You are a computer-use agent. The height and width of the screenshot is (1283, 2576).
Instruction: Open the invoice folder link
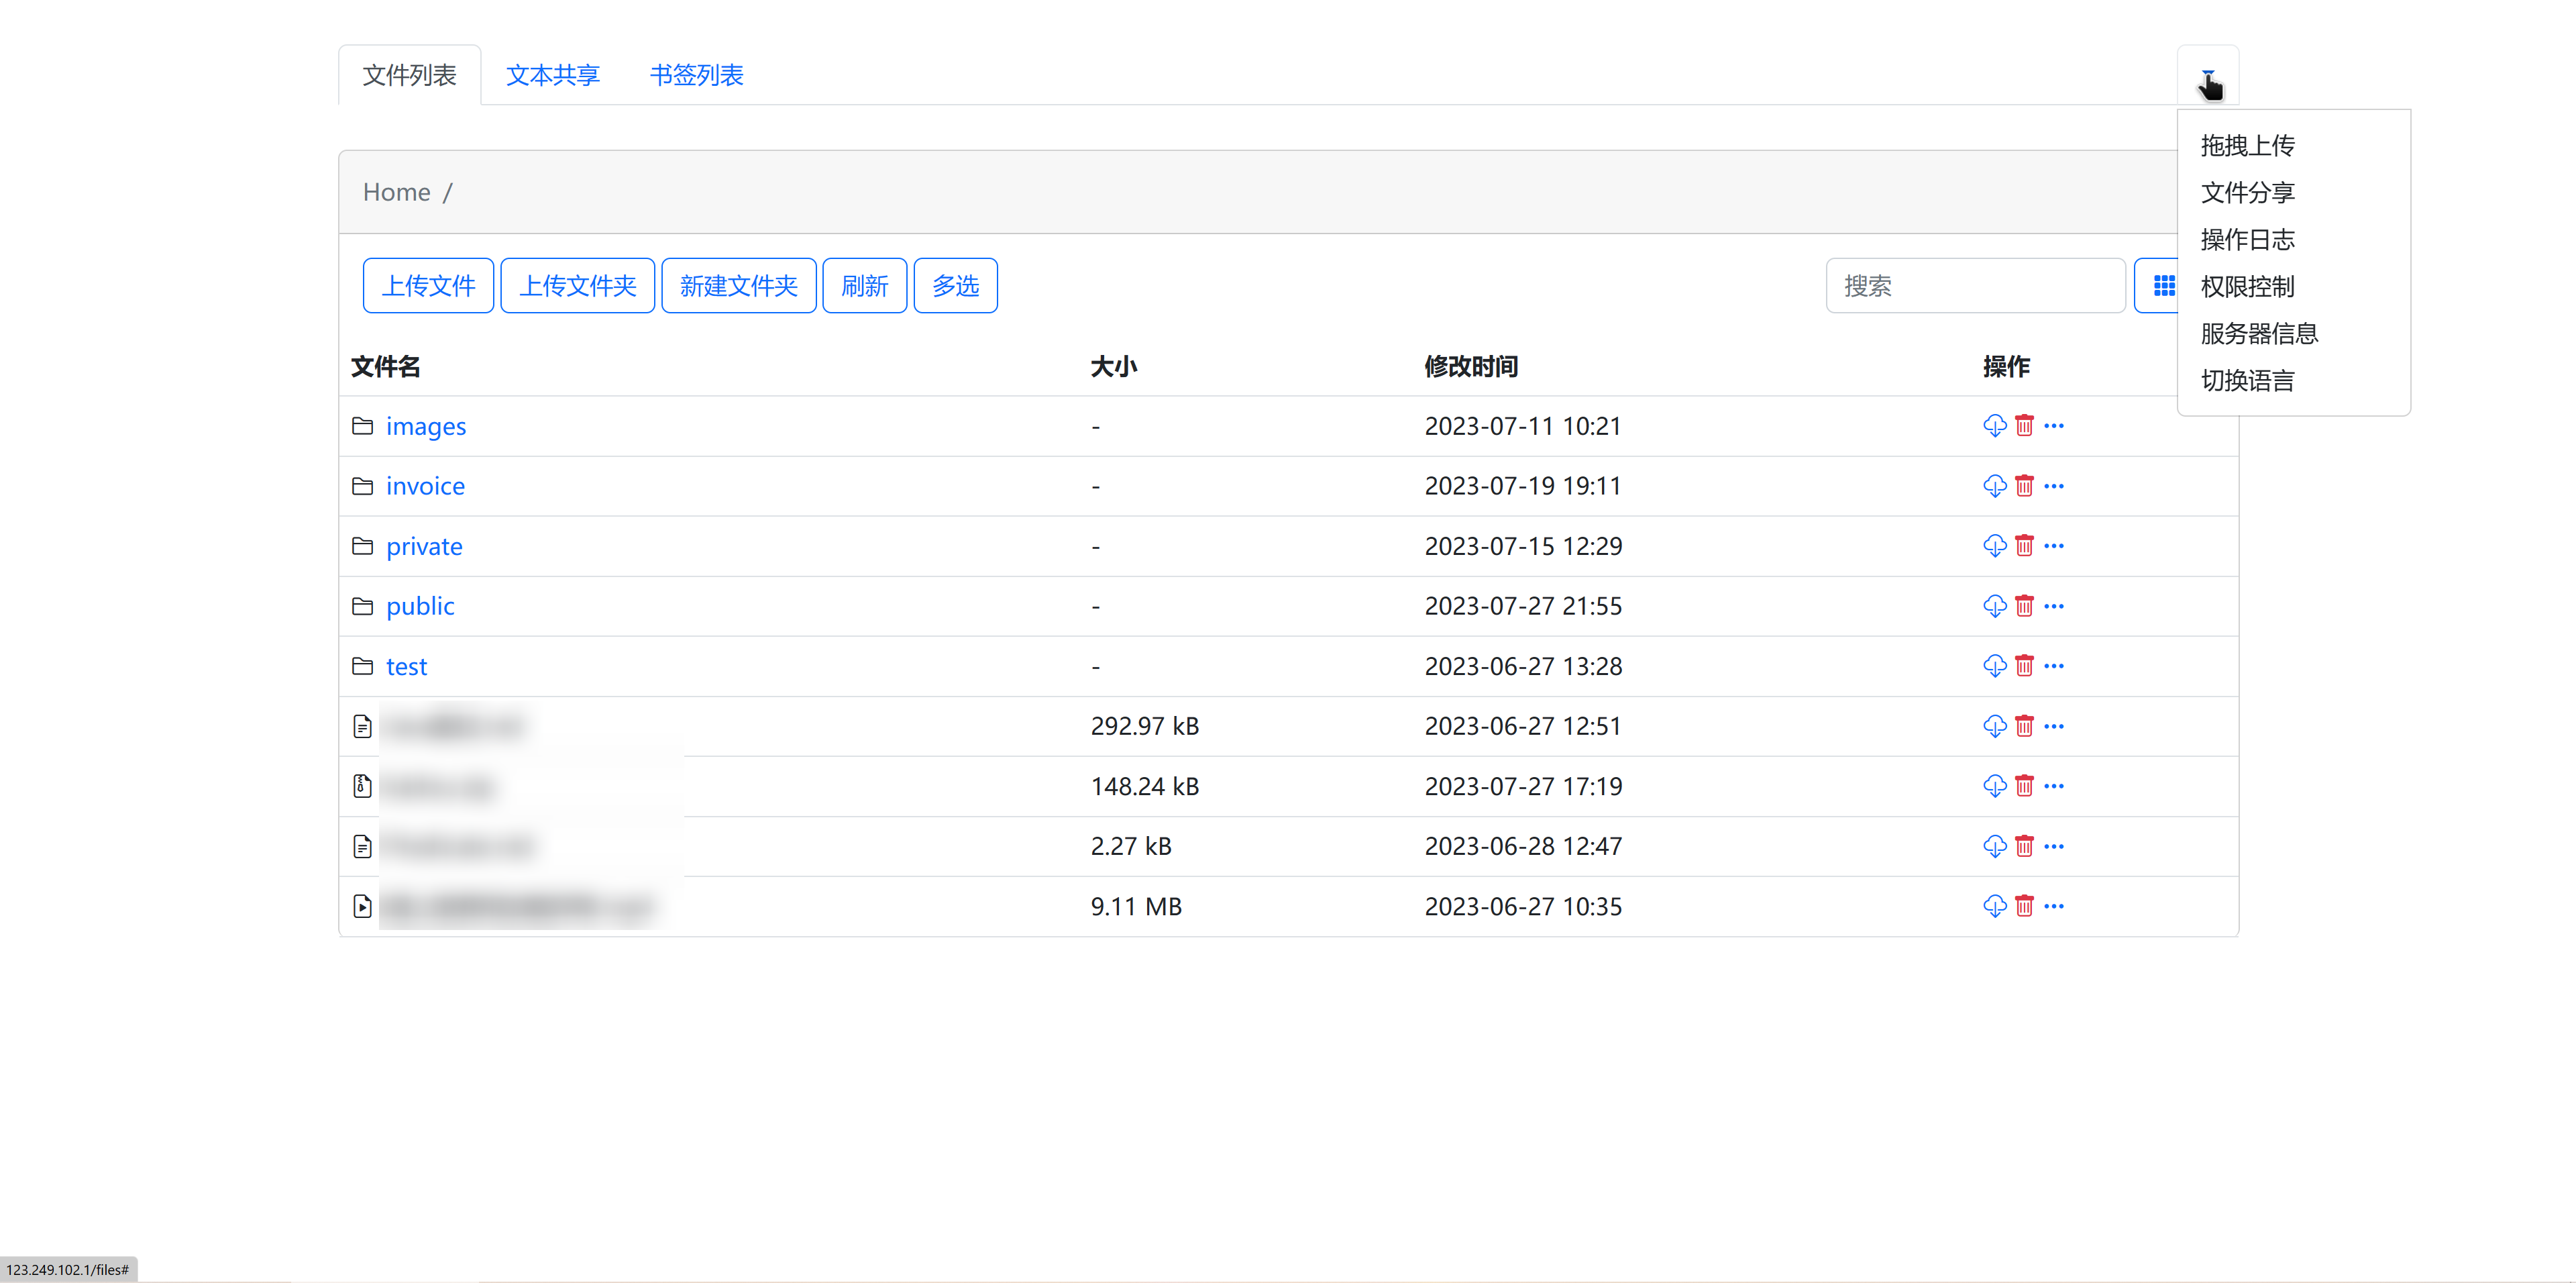(x=426, y=486)
